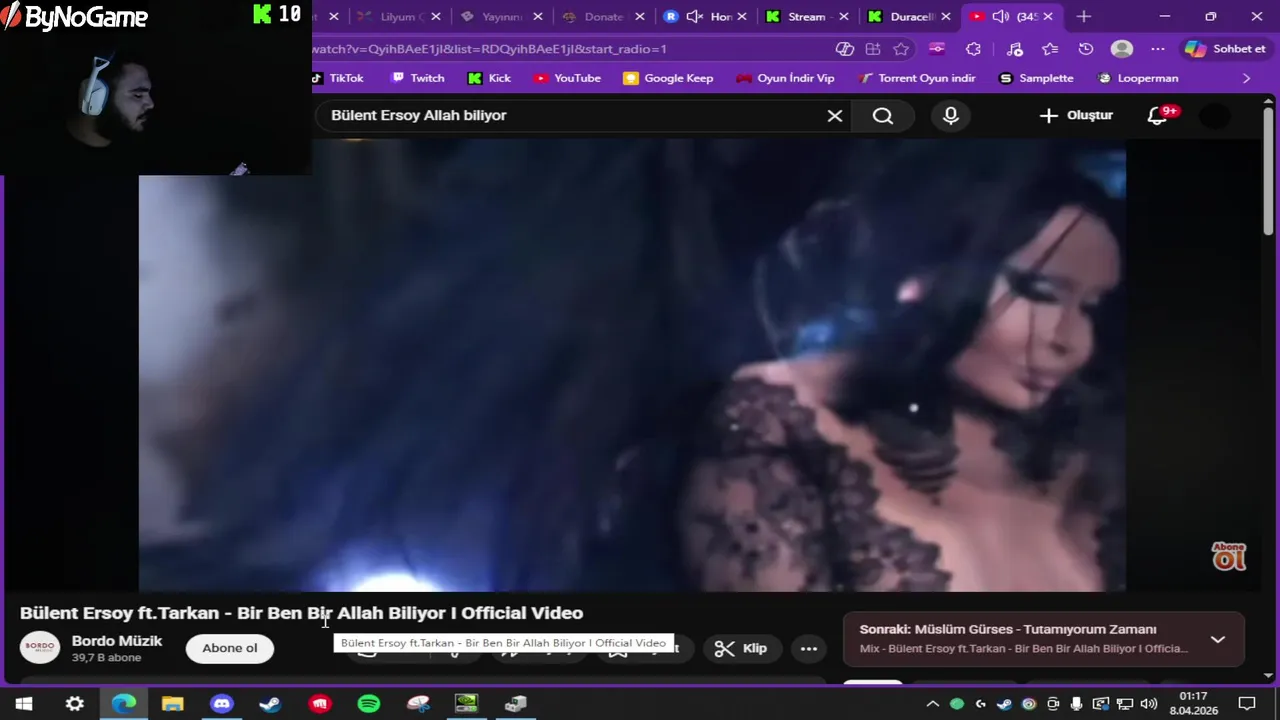This screenshot has width=1280, height=720.
Task: Open the video's three-dot more actions menu
Action: 809,648
